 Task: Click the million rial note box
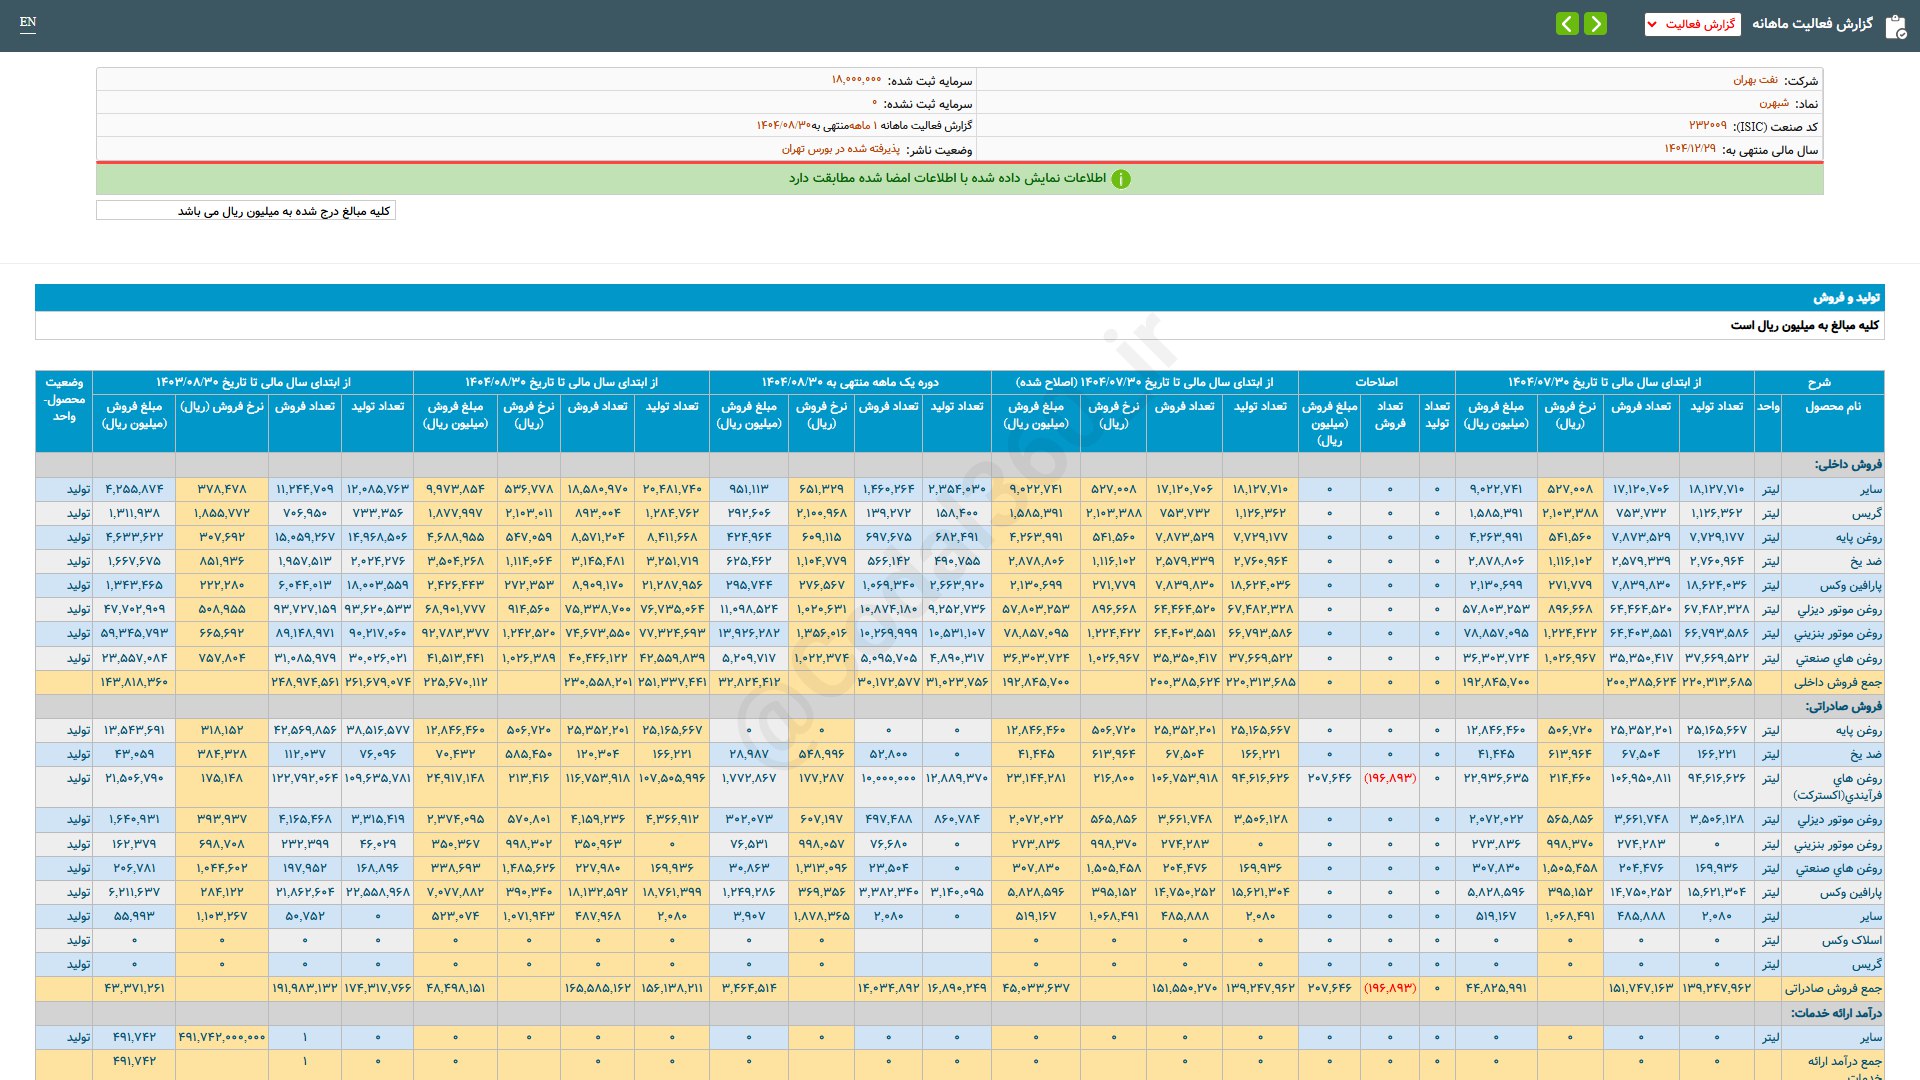coord(246,211)
